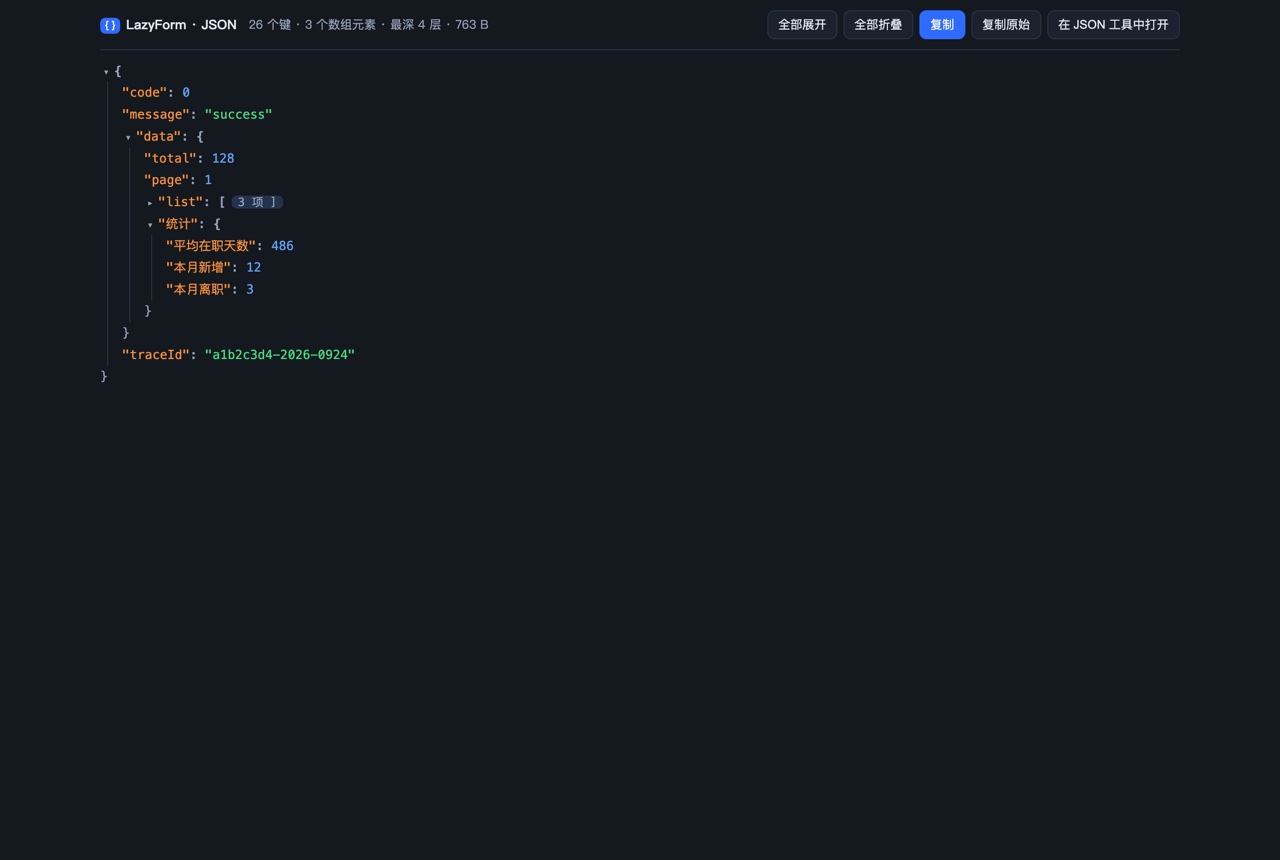Select the "本月离职" key
This screenshot has height=860, width=1280.
point(199,290)
